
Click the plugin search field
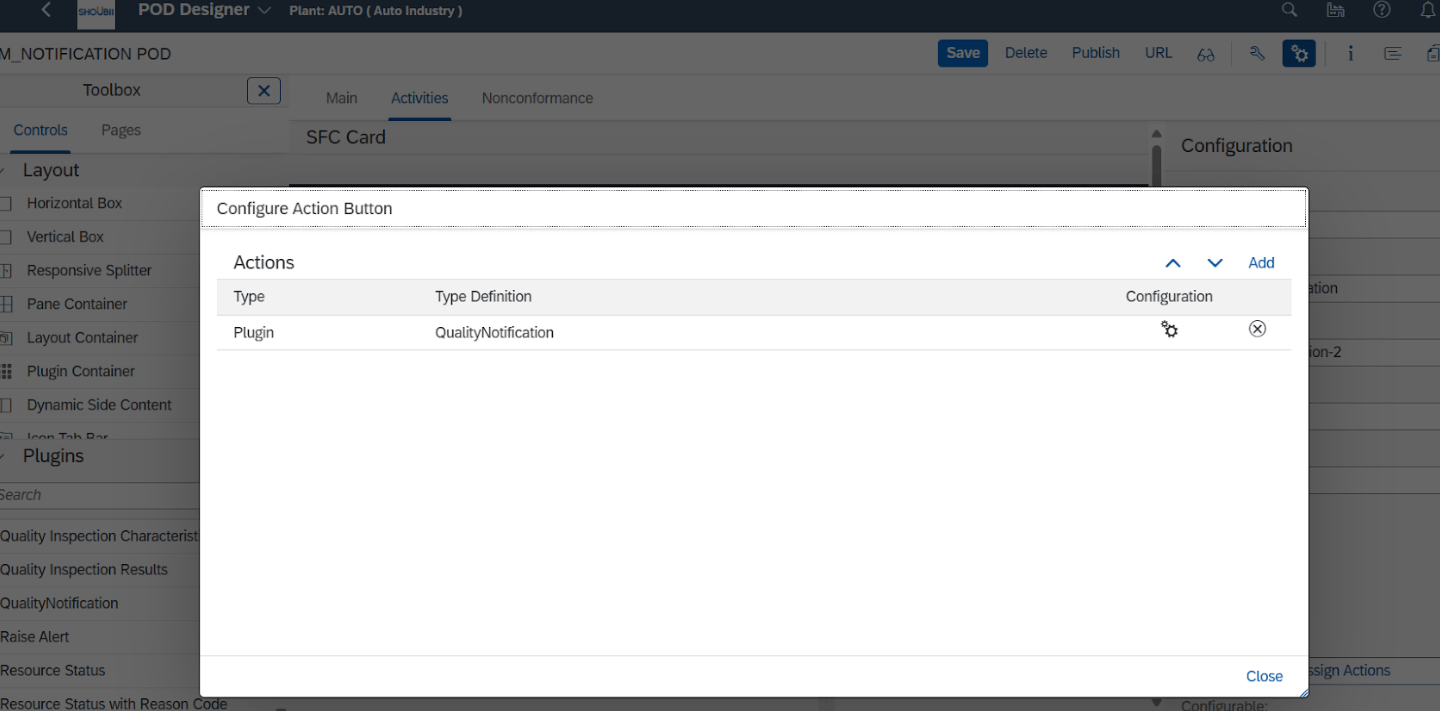100,494
